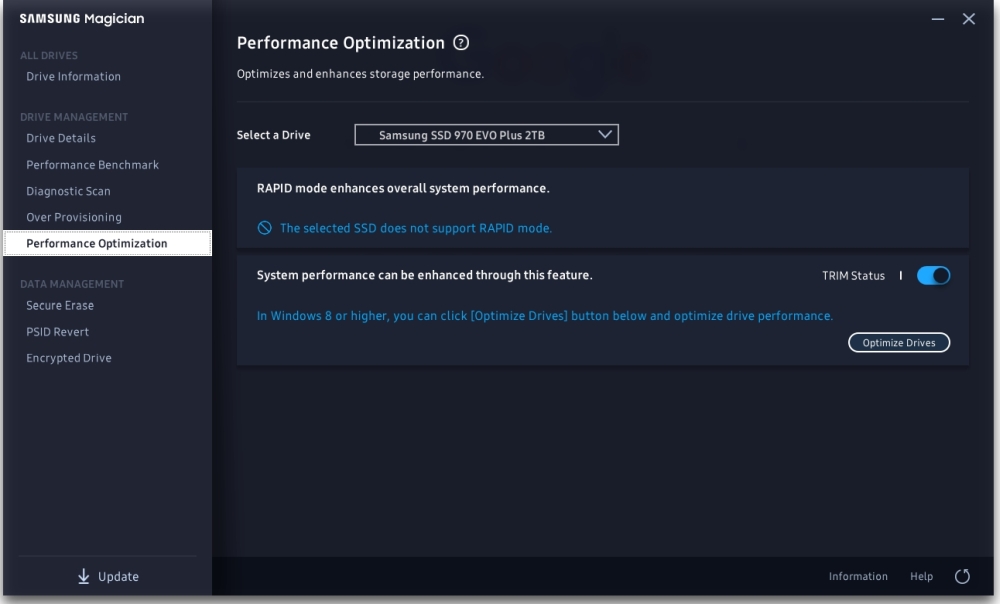
Task: Open the Diagnostic Scan page
Action: (68, 191)
